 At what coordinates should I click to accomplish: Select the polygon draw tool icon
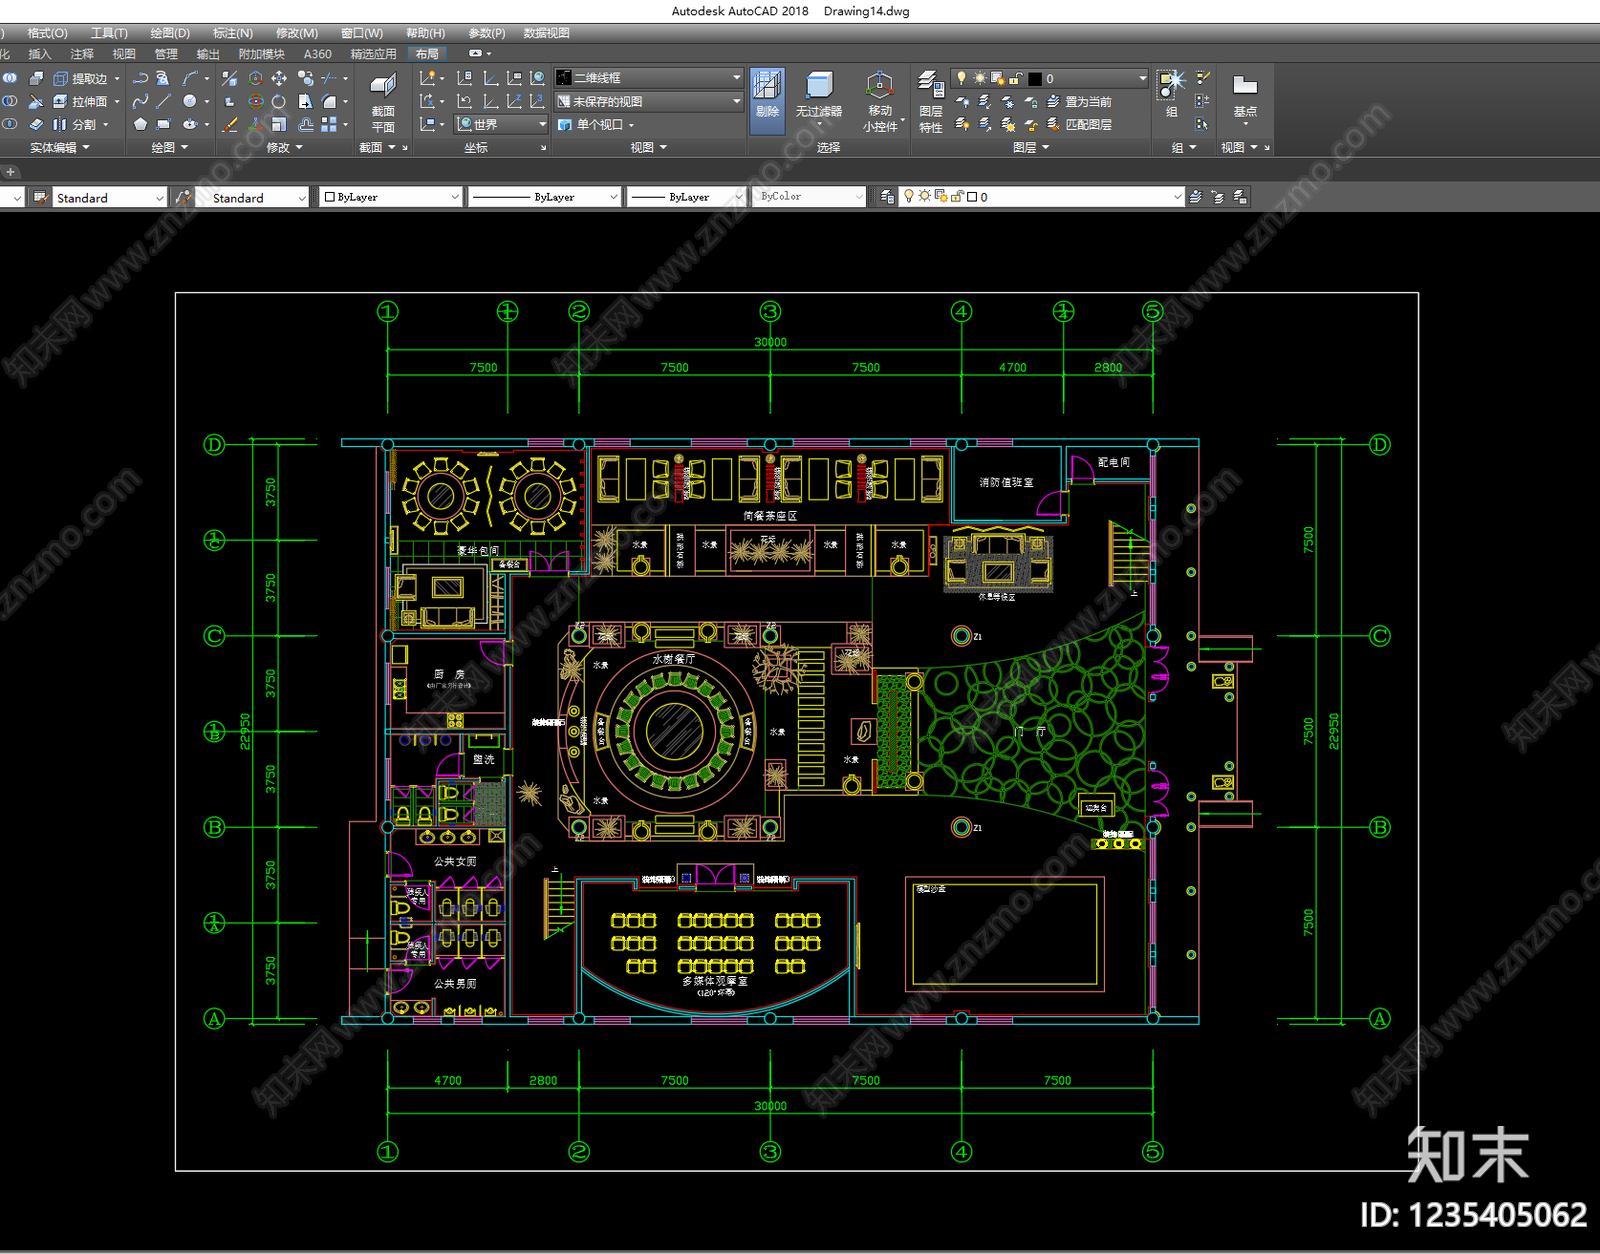coord(140,124)
